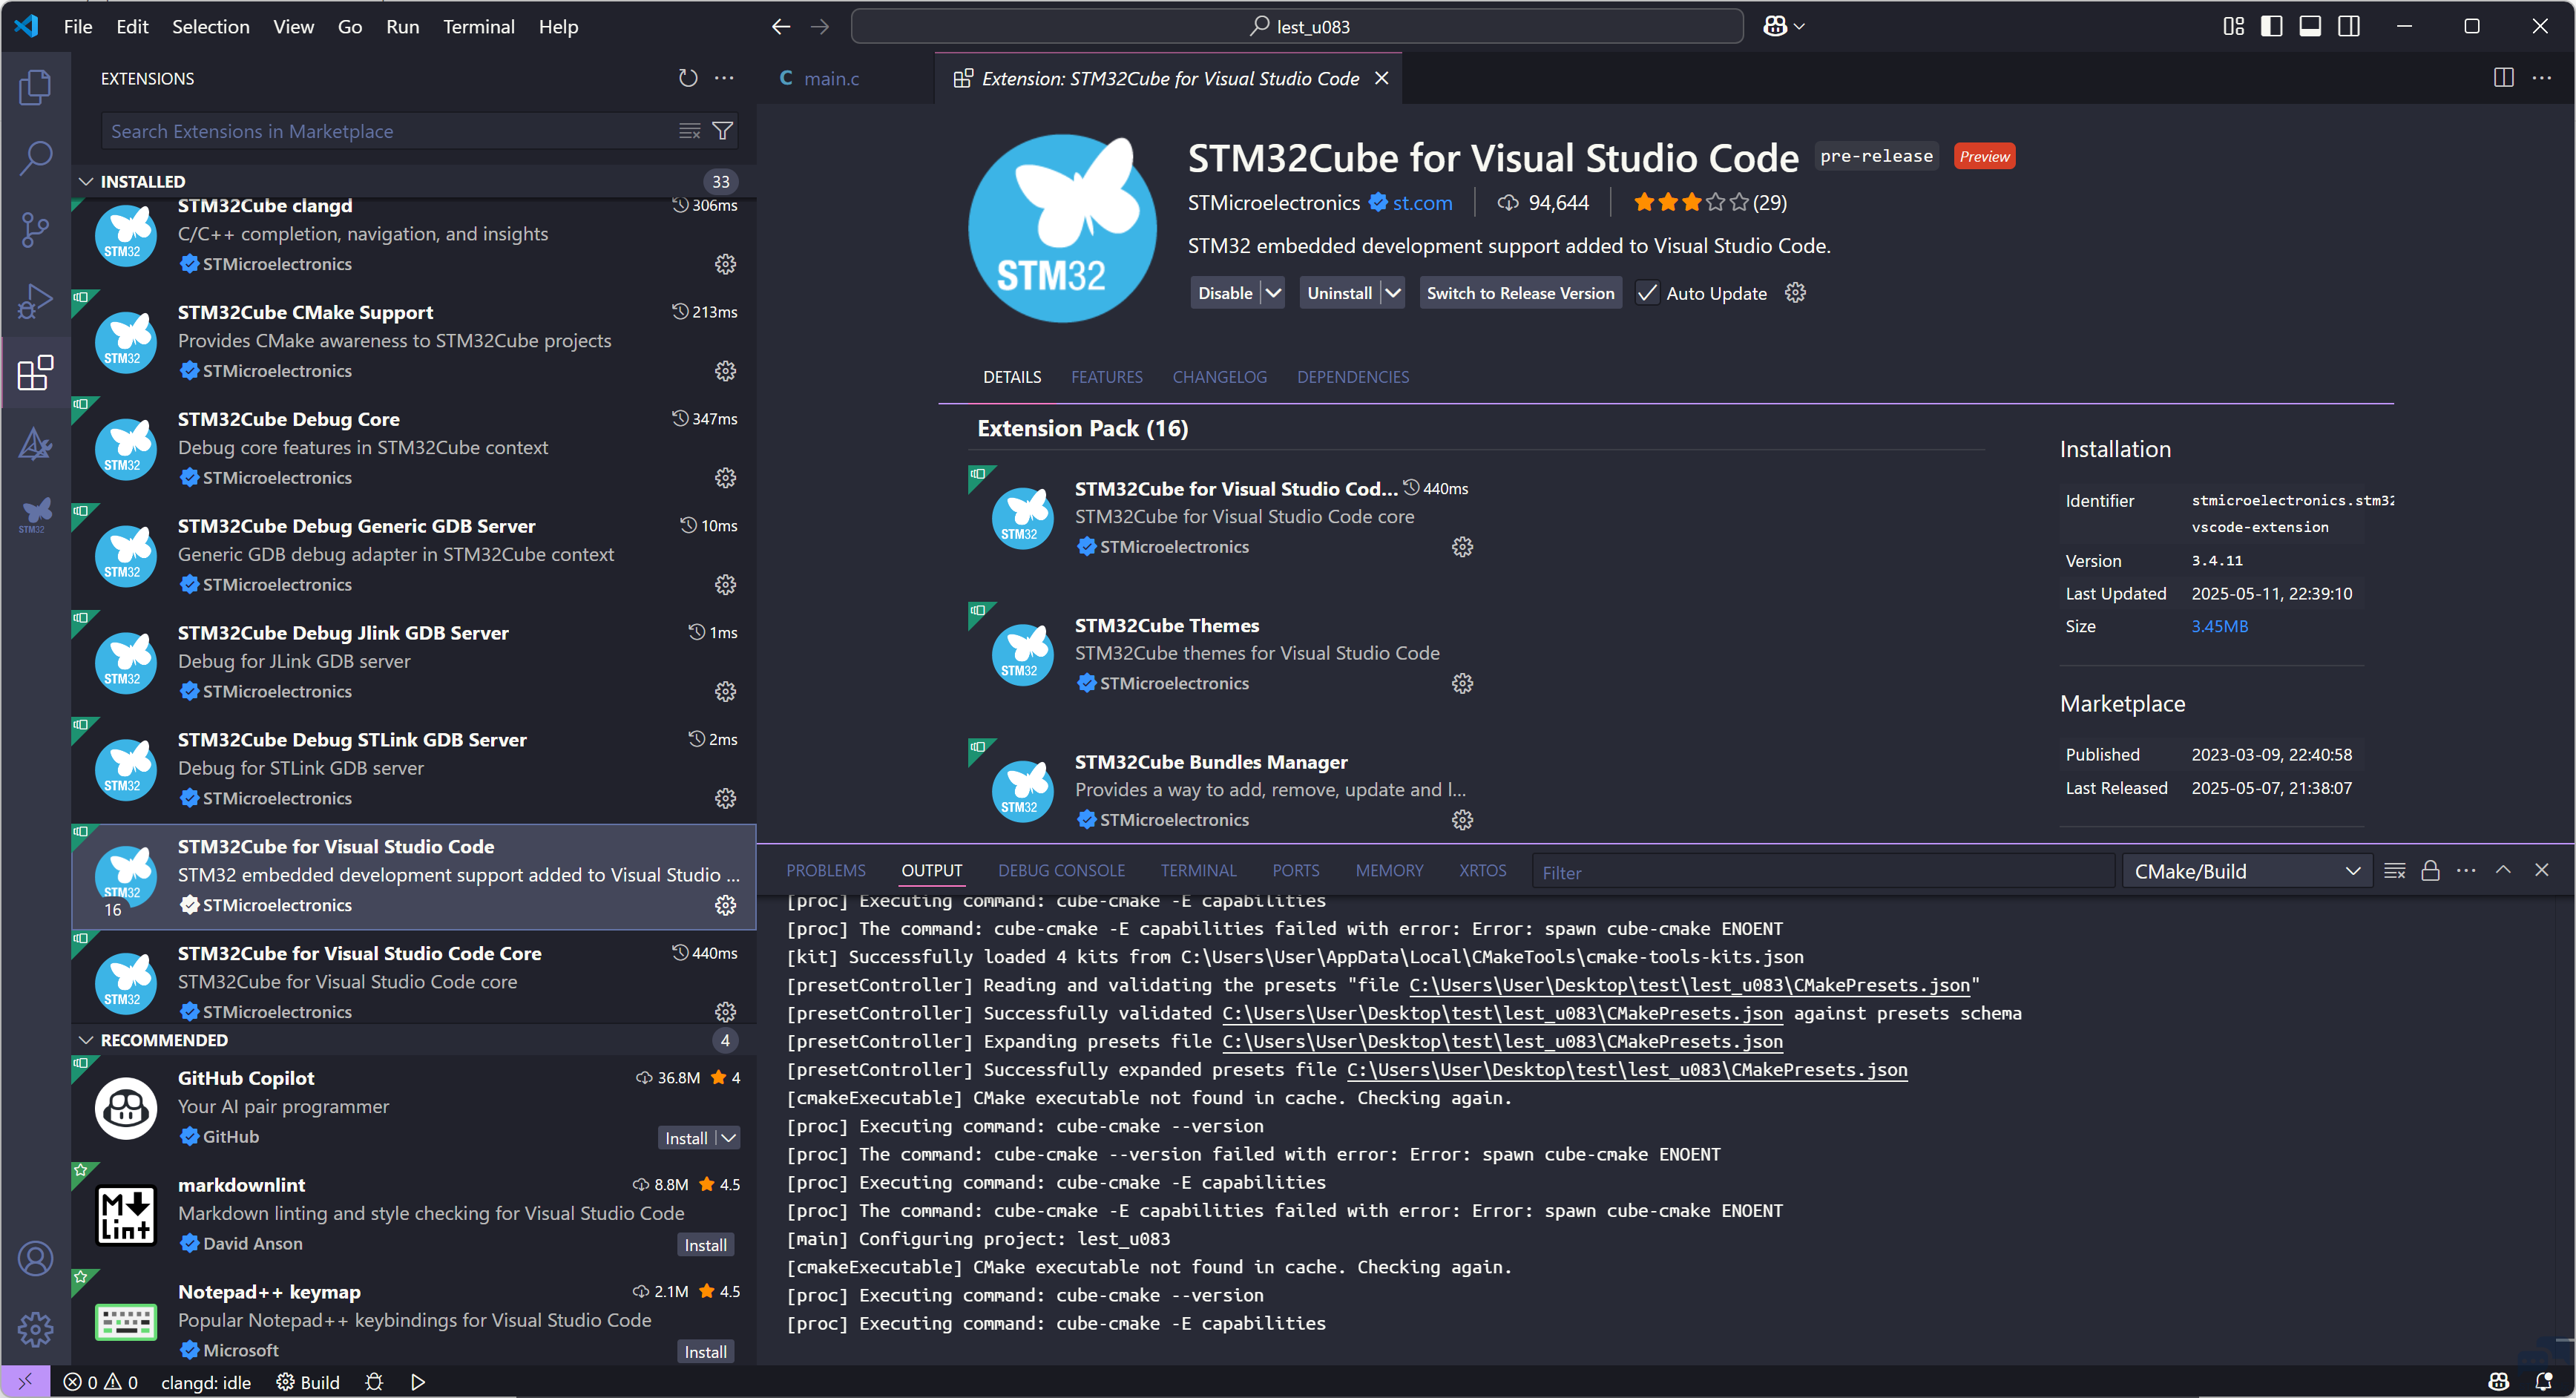Maximize the output panel size
Screen dimensions: 2576x1398
[2504, 871]
